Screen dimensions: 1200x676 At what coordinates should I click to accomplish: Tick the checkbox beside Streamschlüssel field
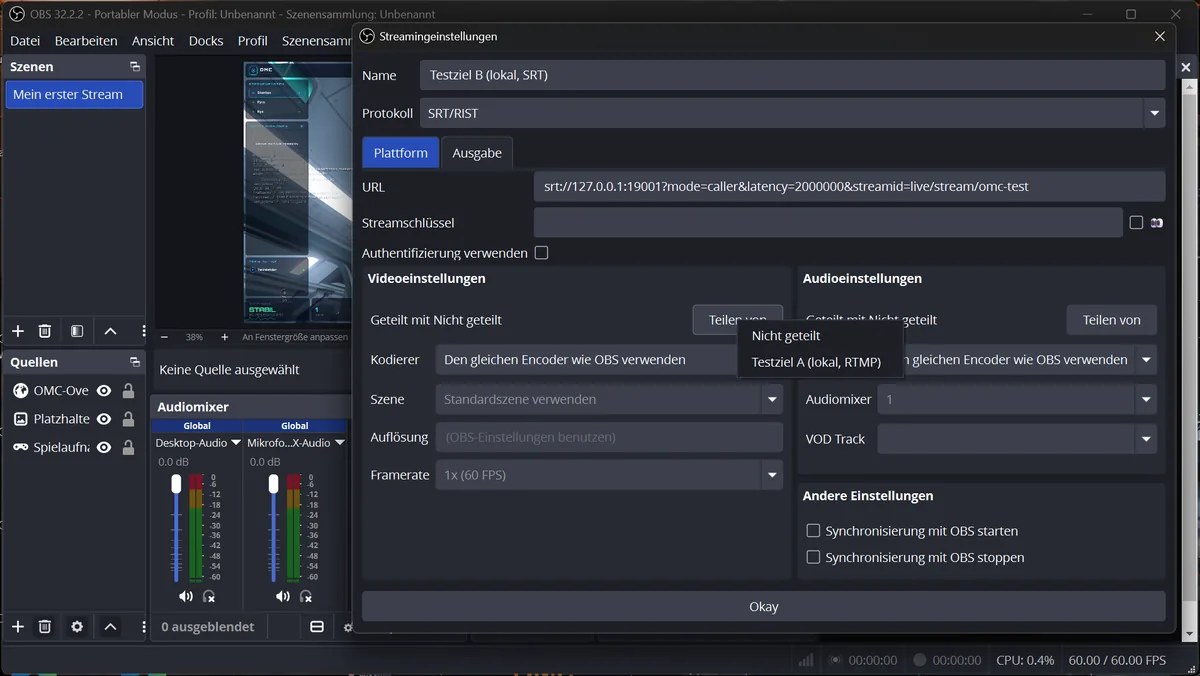click(x=1136, y=223)
